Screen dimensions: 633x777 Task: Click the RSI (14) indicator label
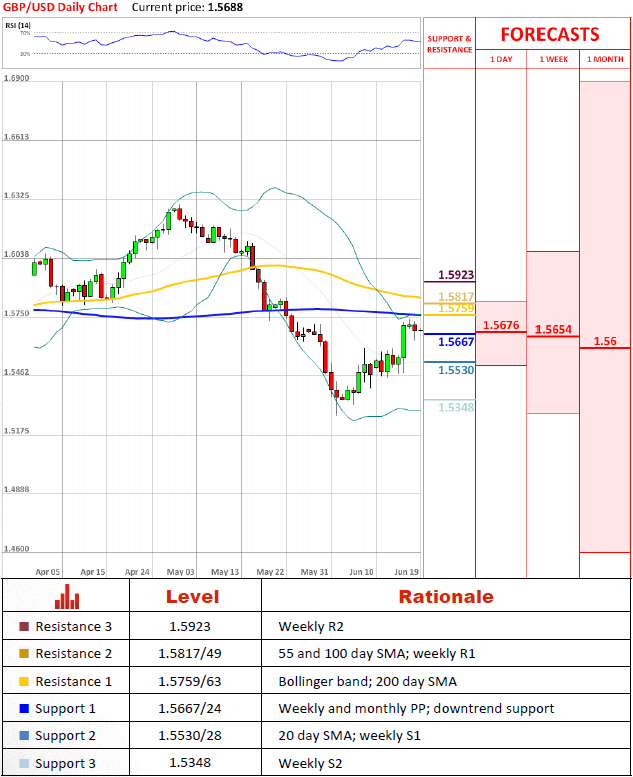coord(18,25)
